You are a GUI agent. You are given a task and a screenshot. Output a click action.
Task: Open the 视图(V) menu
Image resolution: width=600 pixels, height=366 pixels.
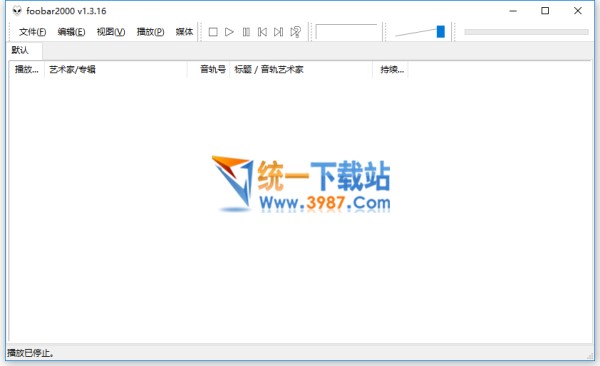pos(111,32)
